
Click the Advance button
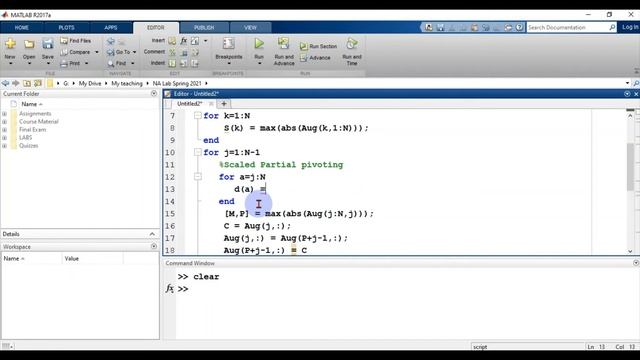[x=315, y=58]
